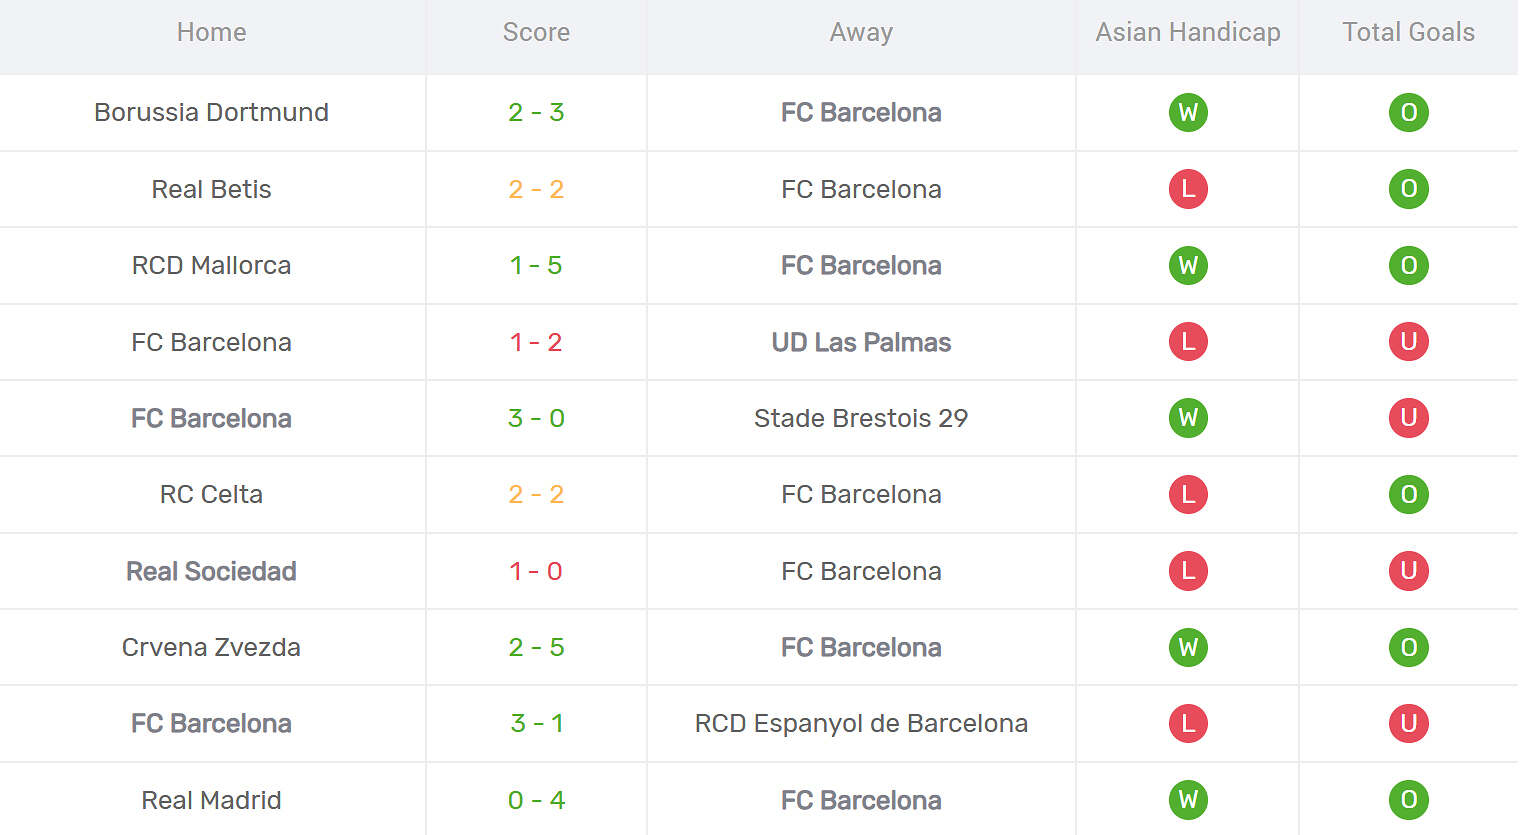Screen dimensions: 1521x835
Task: Click the W handicap badge for Stade Brestois match
Action: tap(1188, 418)
